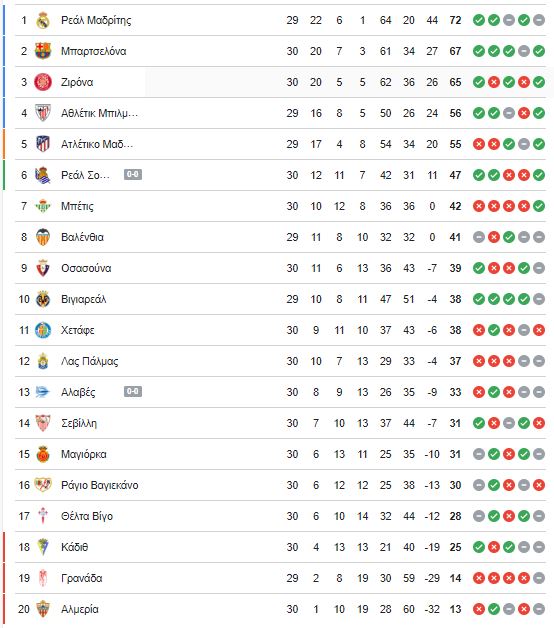Click the Alavés team logo

[43, 392]
